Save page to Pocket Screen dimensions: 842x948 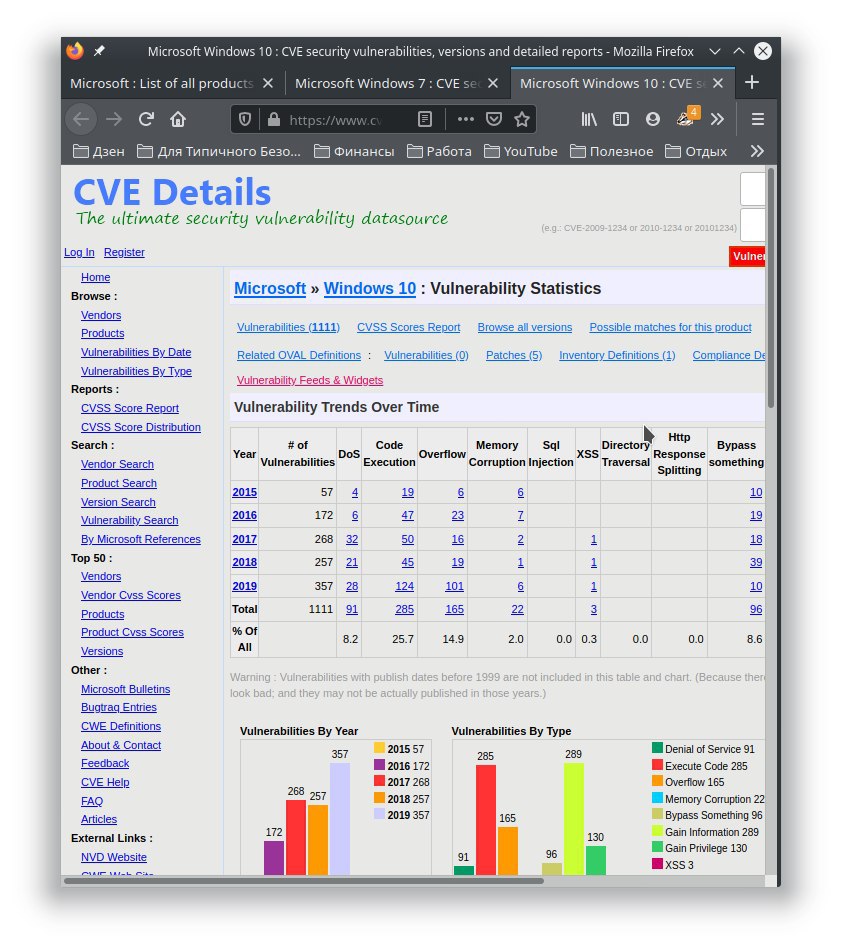tap(494, 119)
